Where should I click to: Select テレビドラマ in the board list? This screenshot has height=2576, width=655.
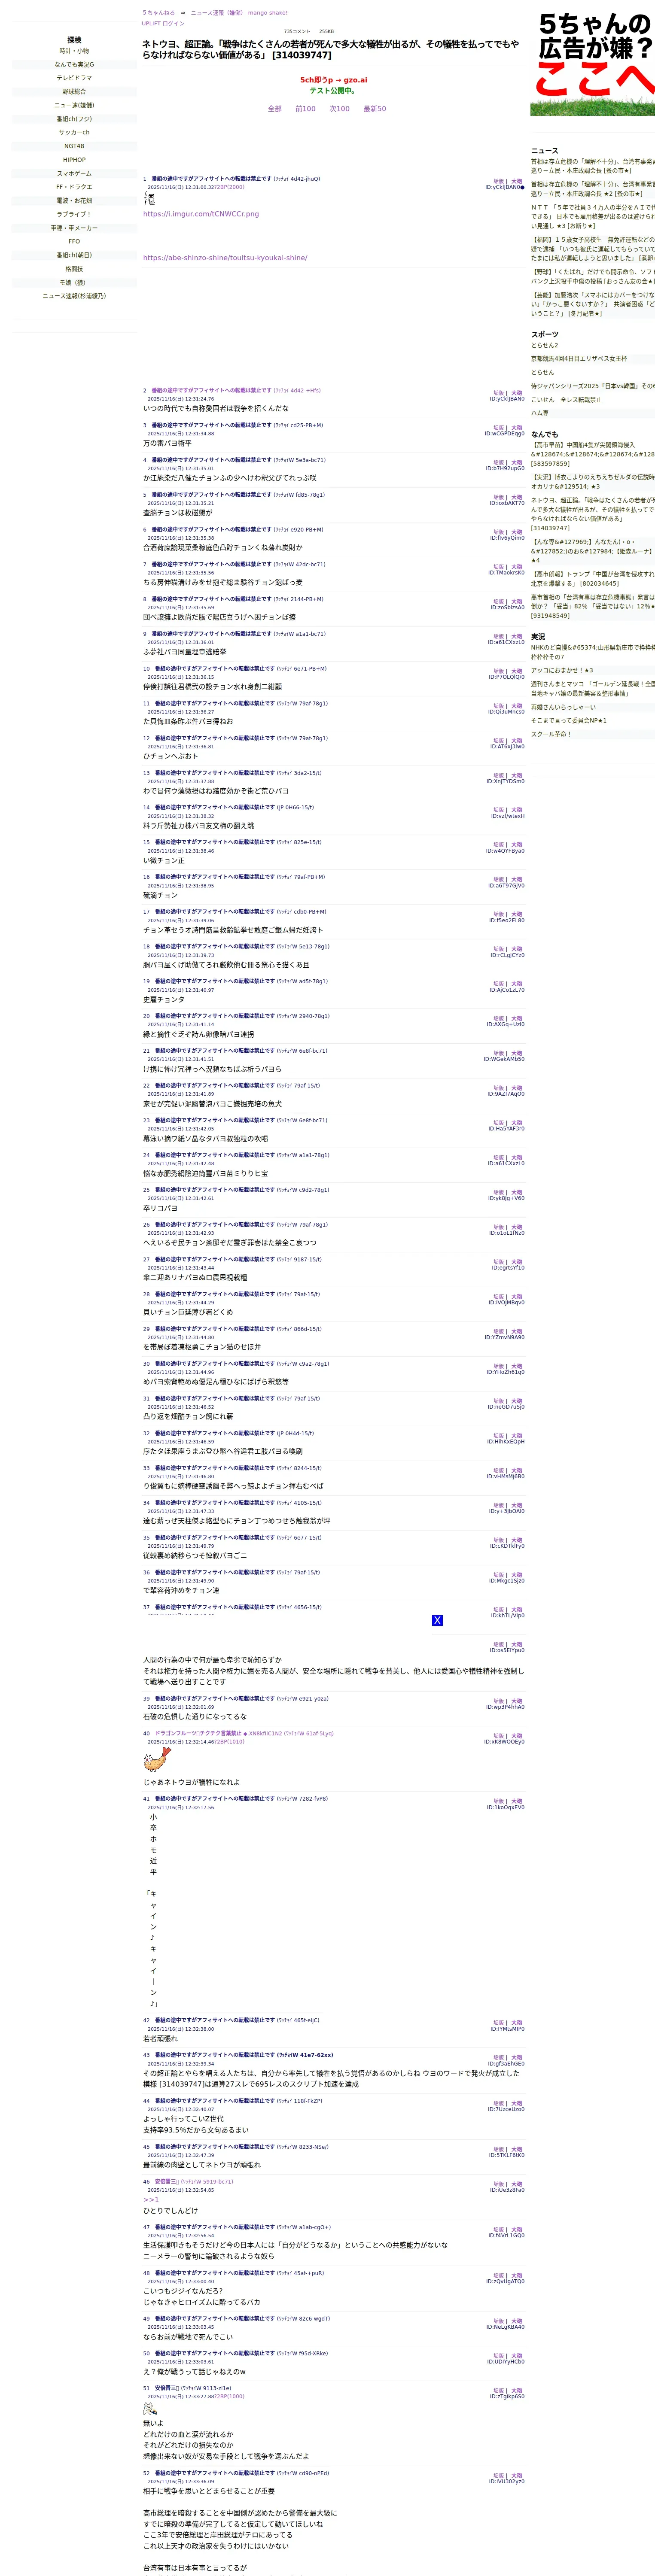(x=74, y=78)
